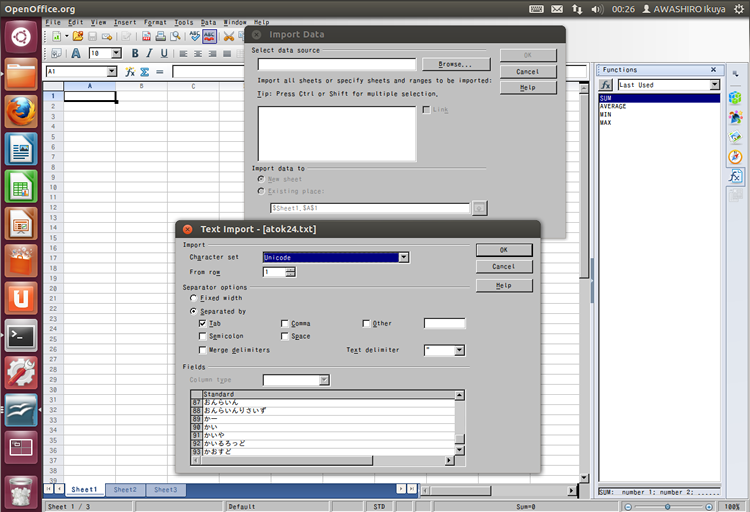Screen dimensions: 750x512
Task: Open the Insert menu
Action: click(x=125, y=22)
